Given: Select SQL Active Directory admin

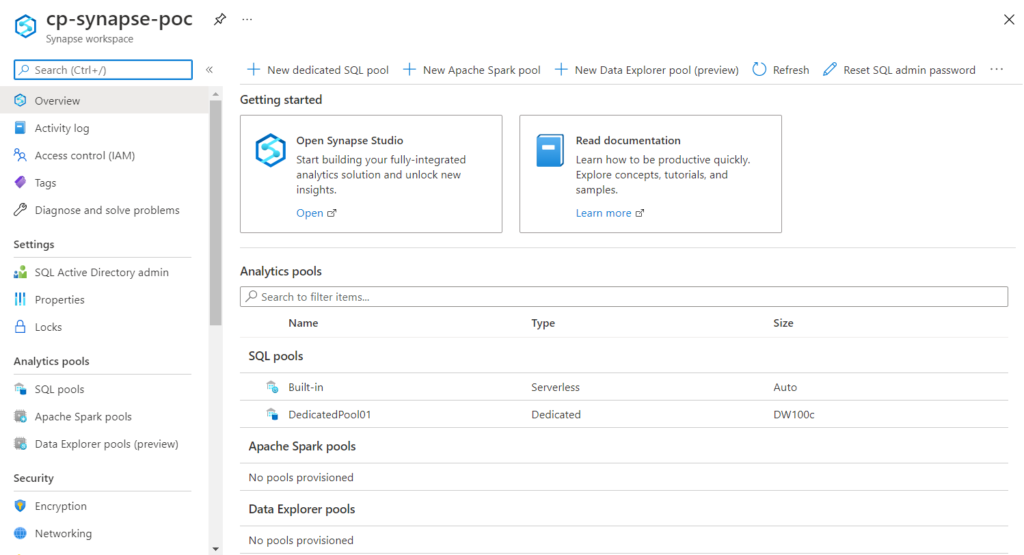Looking at the screenshot, I should click(101, 272).
